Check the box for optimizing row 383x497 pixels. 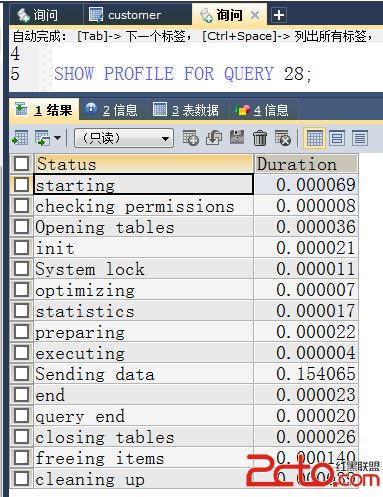coord(22,290)
